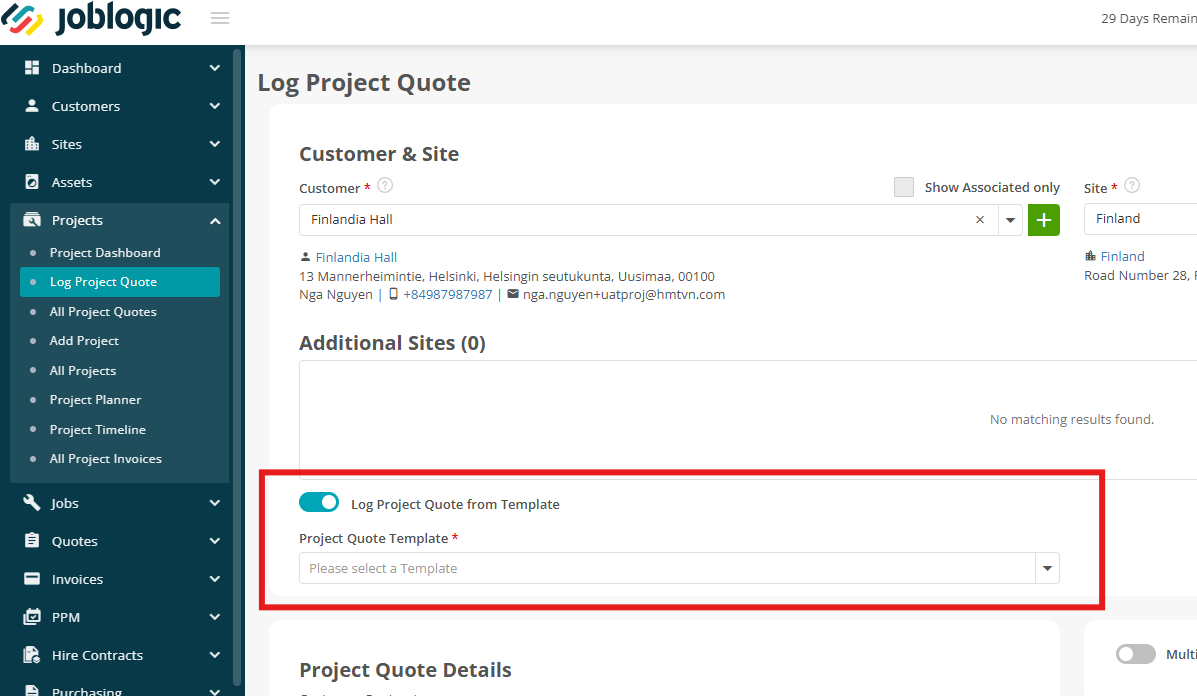The height and width of the screenshot is (696, 1197).
Task: Click the Hire Contracts document icon
Action: 32,655
